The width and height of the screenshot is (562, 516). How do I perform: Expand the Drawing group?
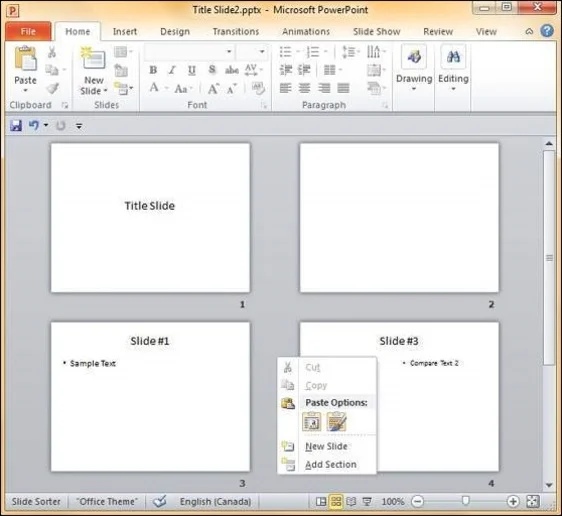(x=414, y=68)
